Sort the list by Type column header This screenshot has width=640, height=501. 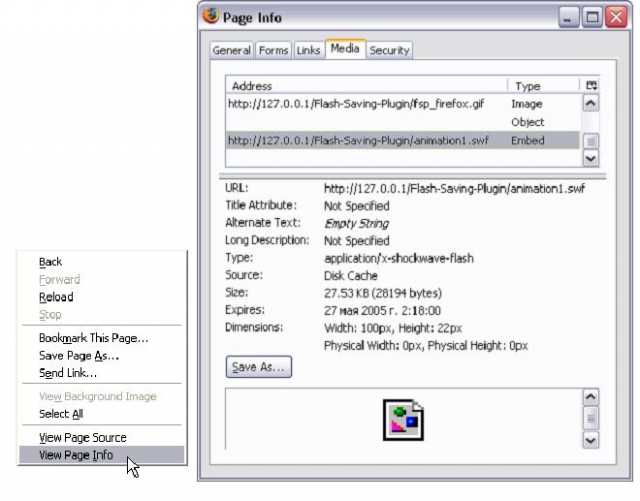[542, 86]
